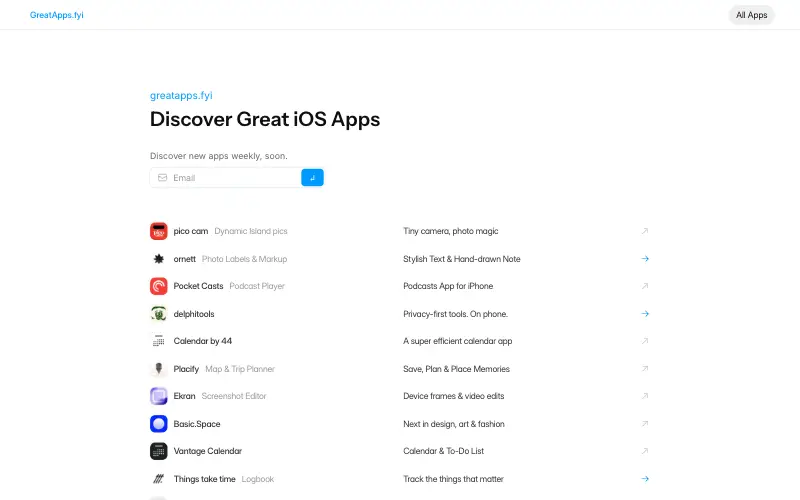Screen dimensions: 800x500
Task: Click the Pocket Casts red app icon
Action: pos(159,286)
